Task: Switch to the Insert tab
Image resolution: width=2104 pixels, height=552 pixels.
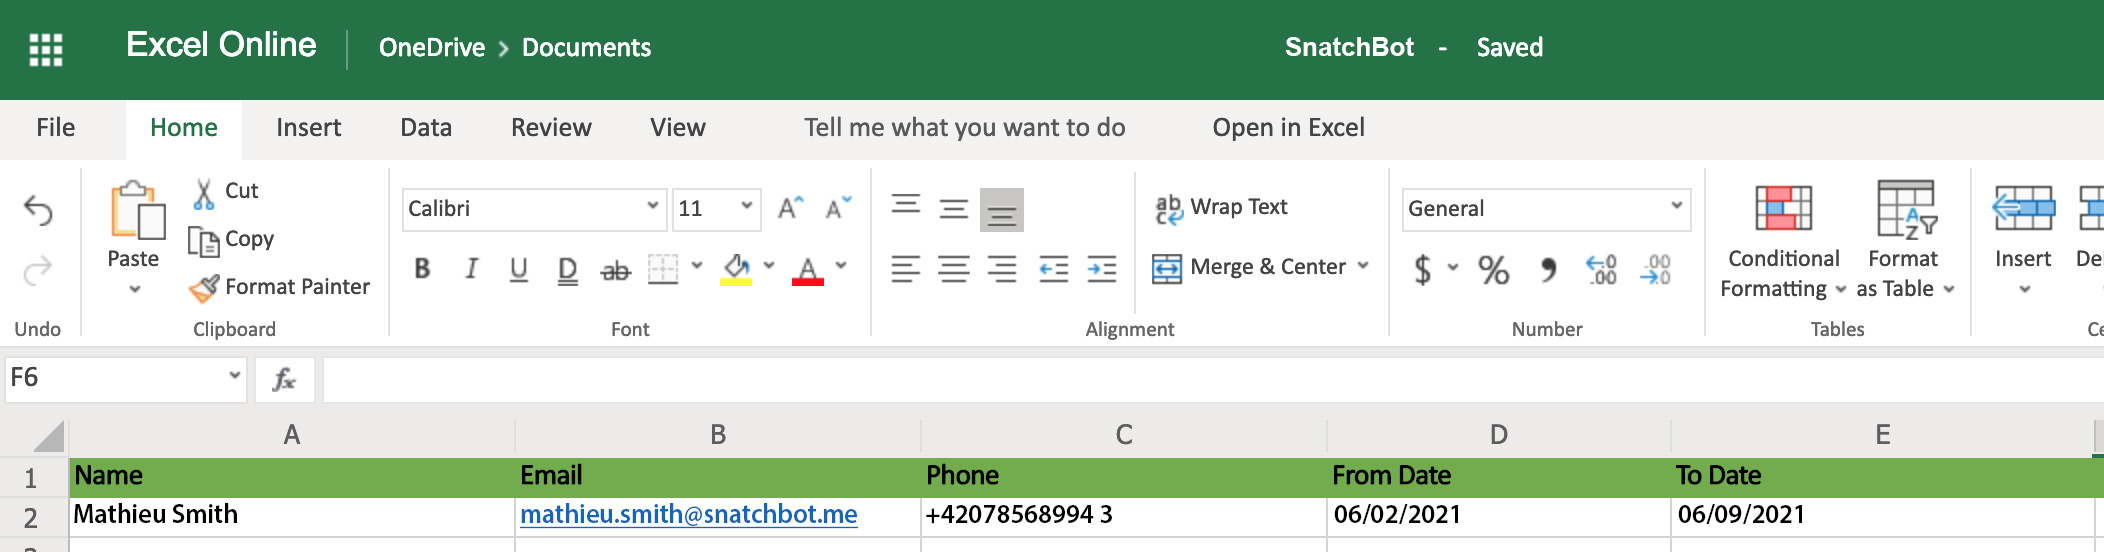Action: coord(309,128)
